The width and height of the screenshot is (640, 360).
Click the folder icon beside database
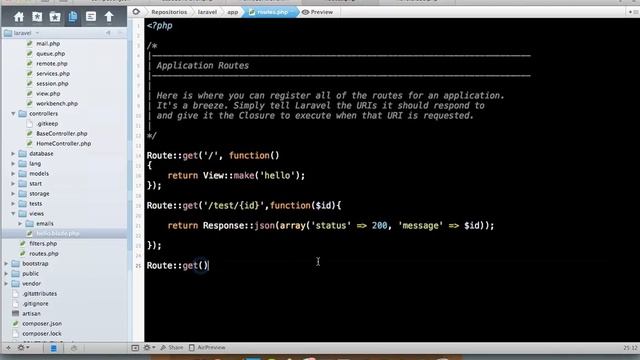[23, 153]
